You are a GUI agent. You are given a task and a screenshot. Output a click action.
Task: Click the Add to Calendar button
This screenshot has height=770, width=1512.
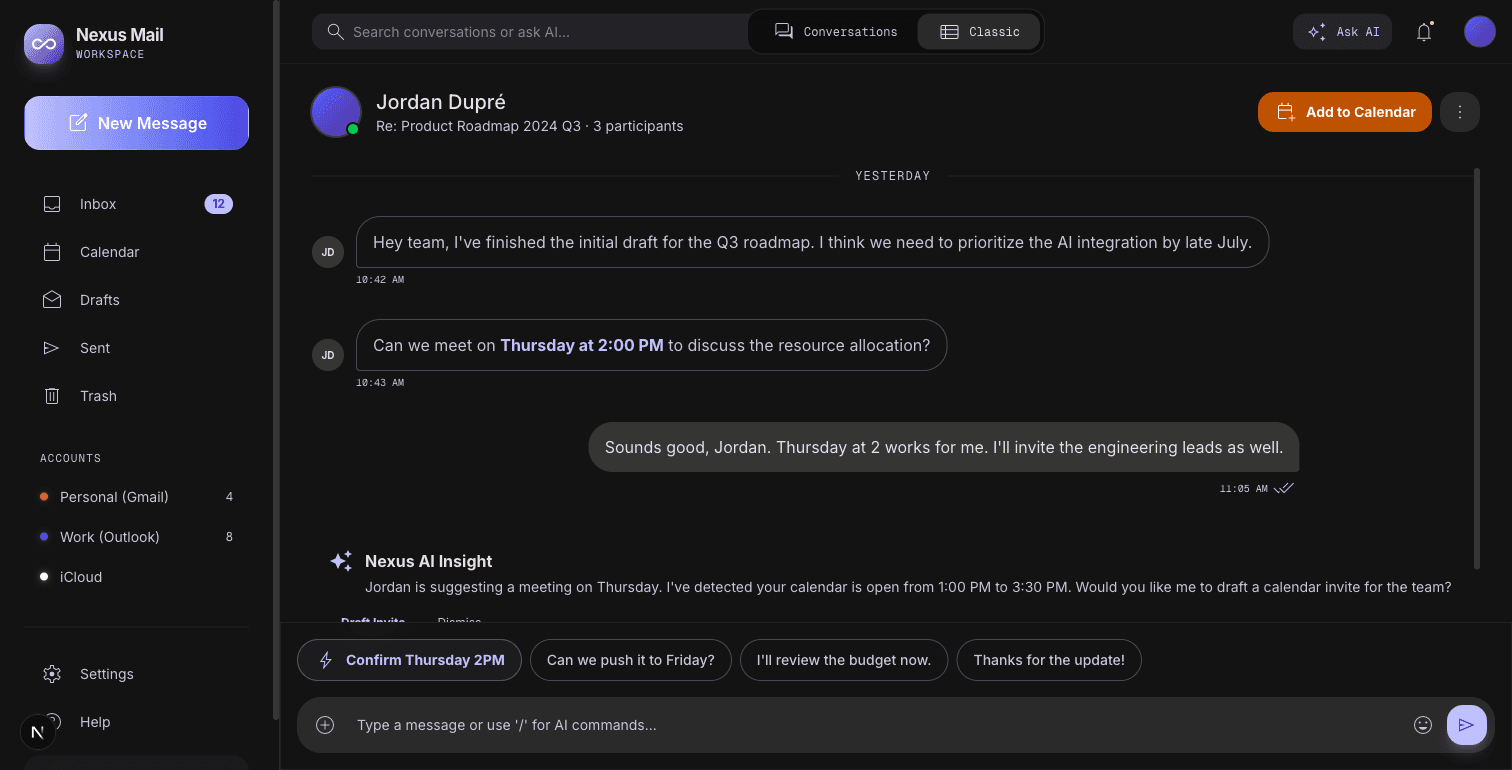[x=1345, y=112]
